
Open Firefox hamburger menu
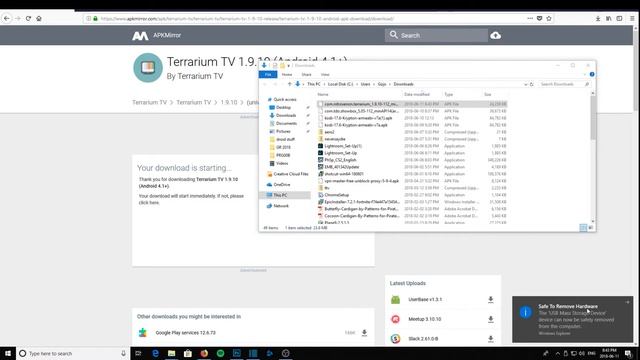point(632,18)
